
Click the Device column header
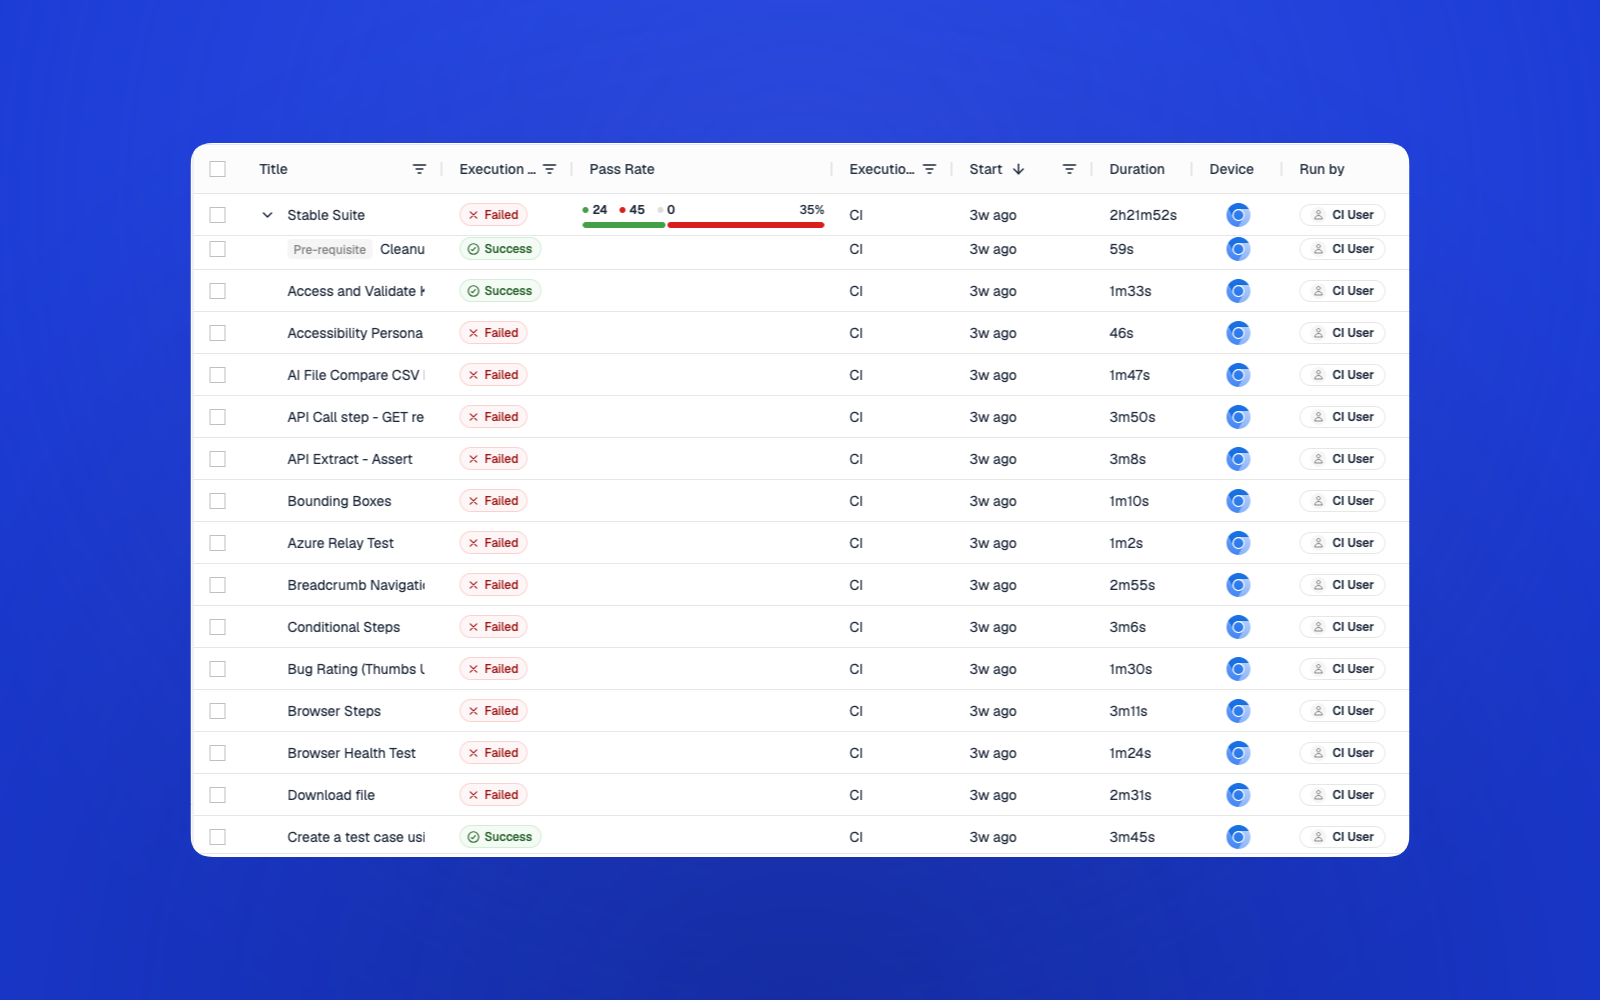pyautogui.click(x=1231, y=169)
